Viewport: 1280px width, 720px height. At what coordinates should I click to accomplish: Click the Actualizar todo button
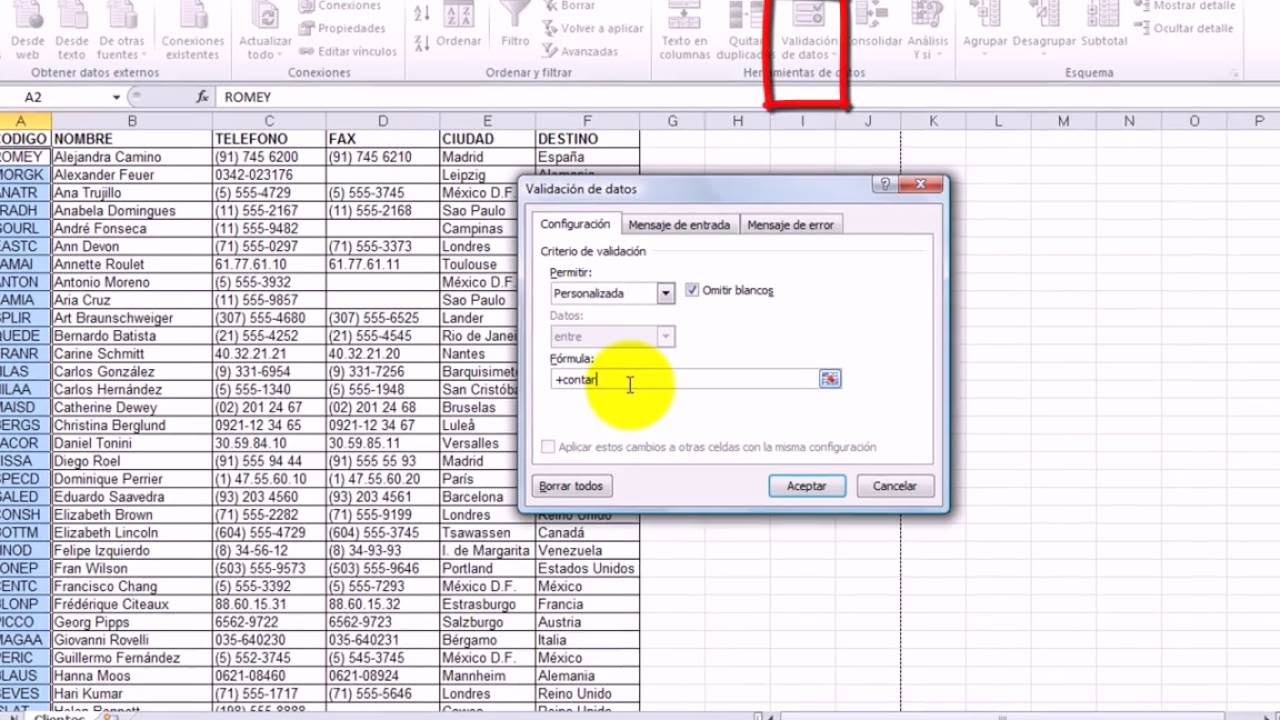pyautogui.click(x=265, y=30)
